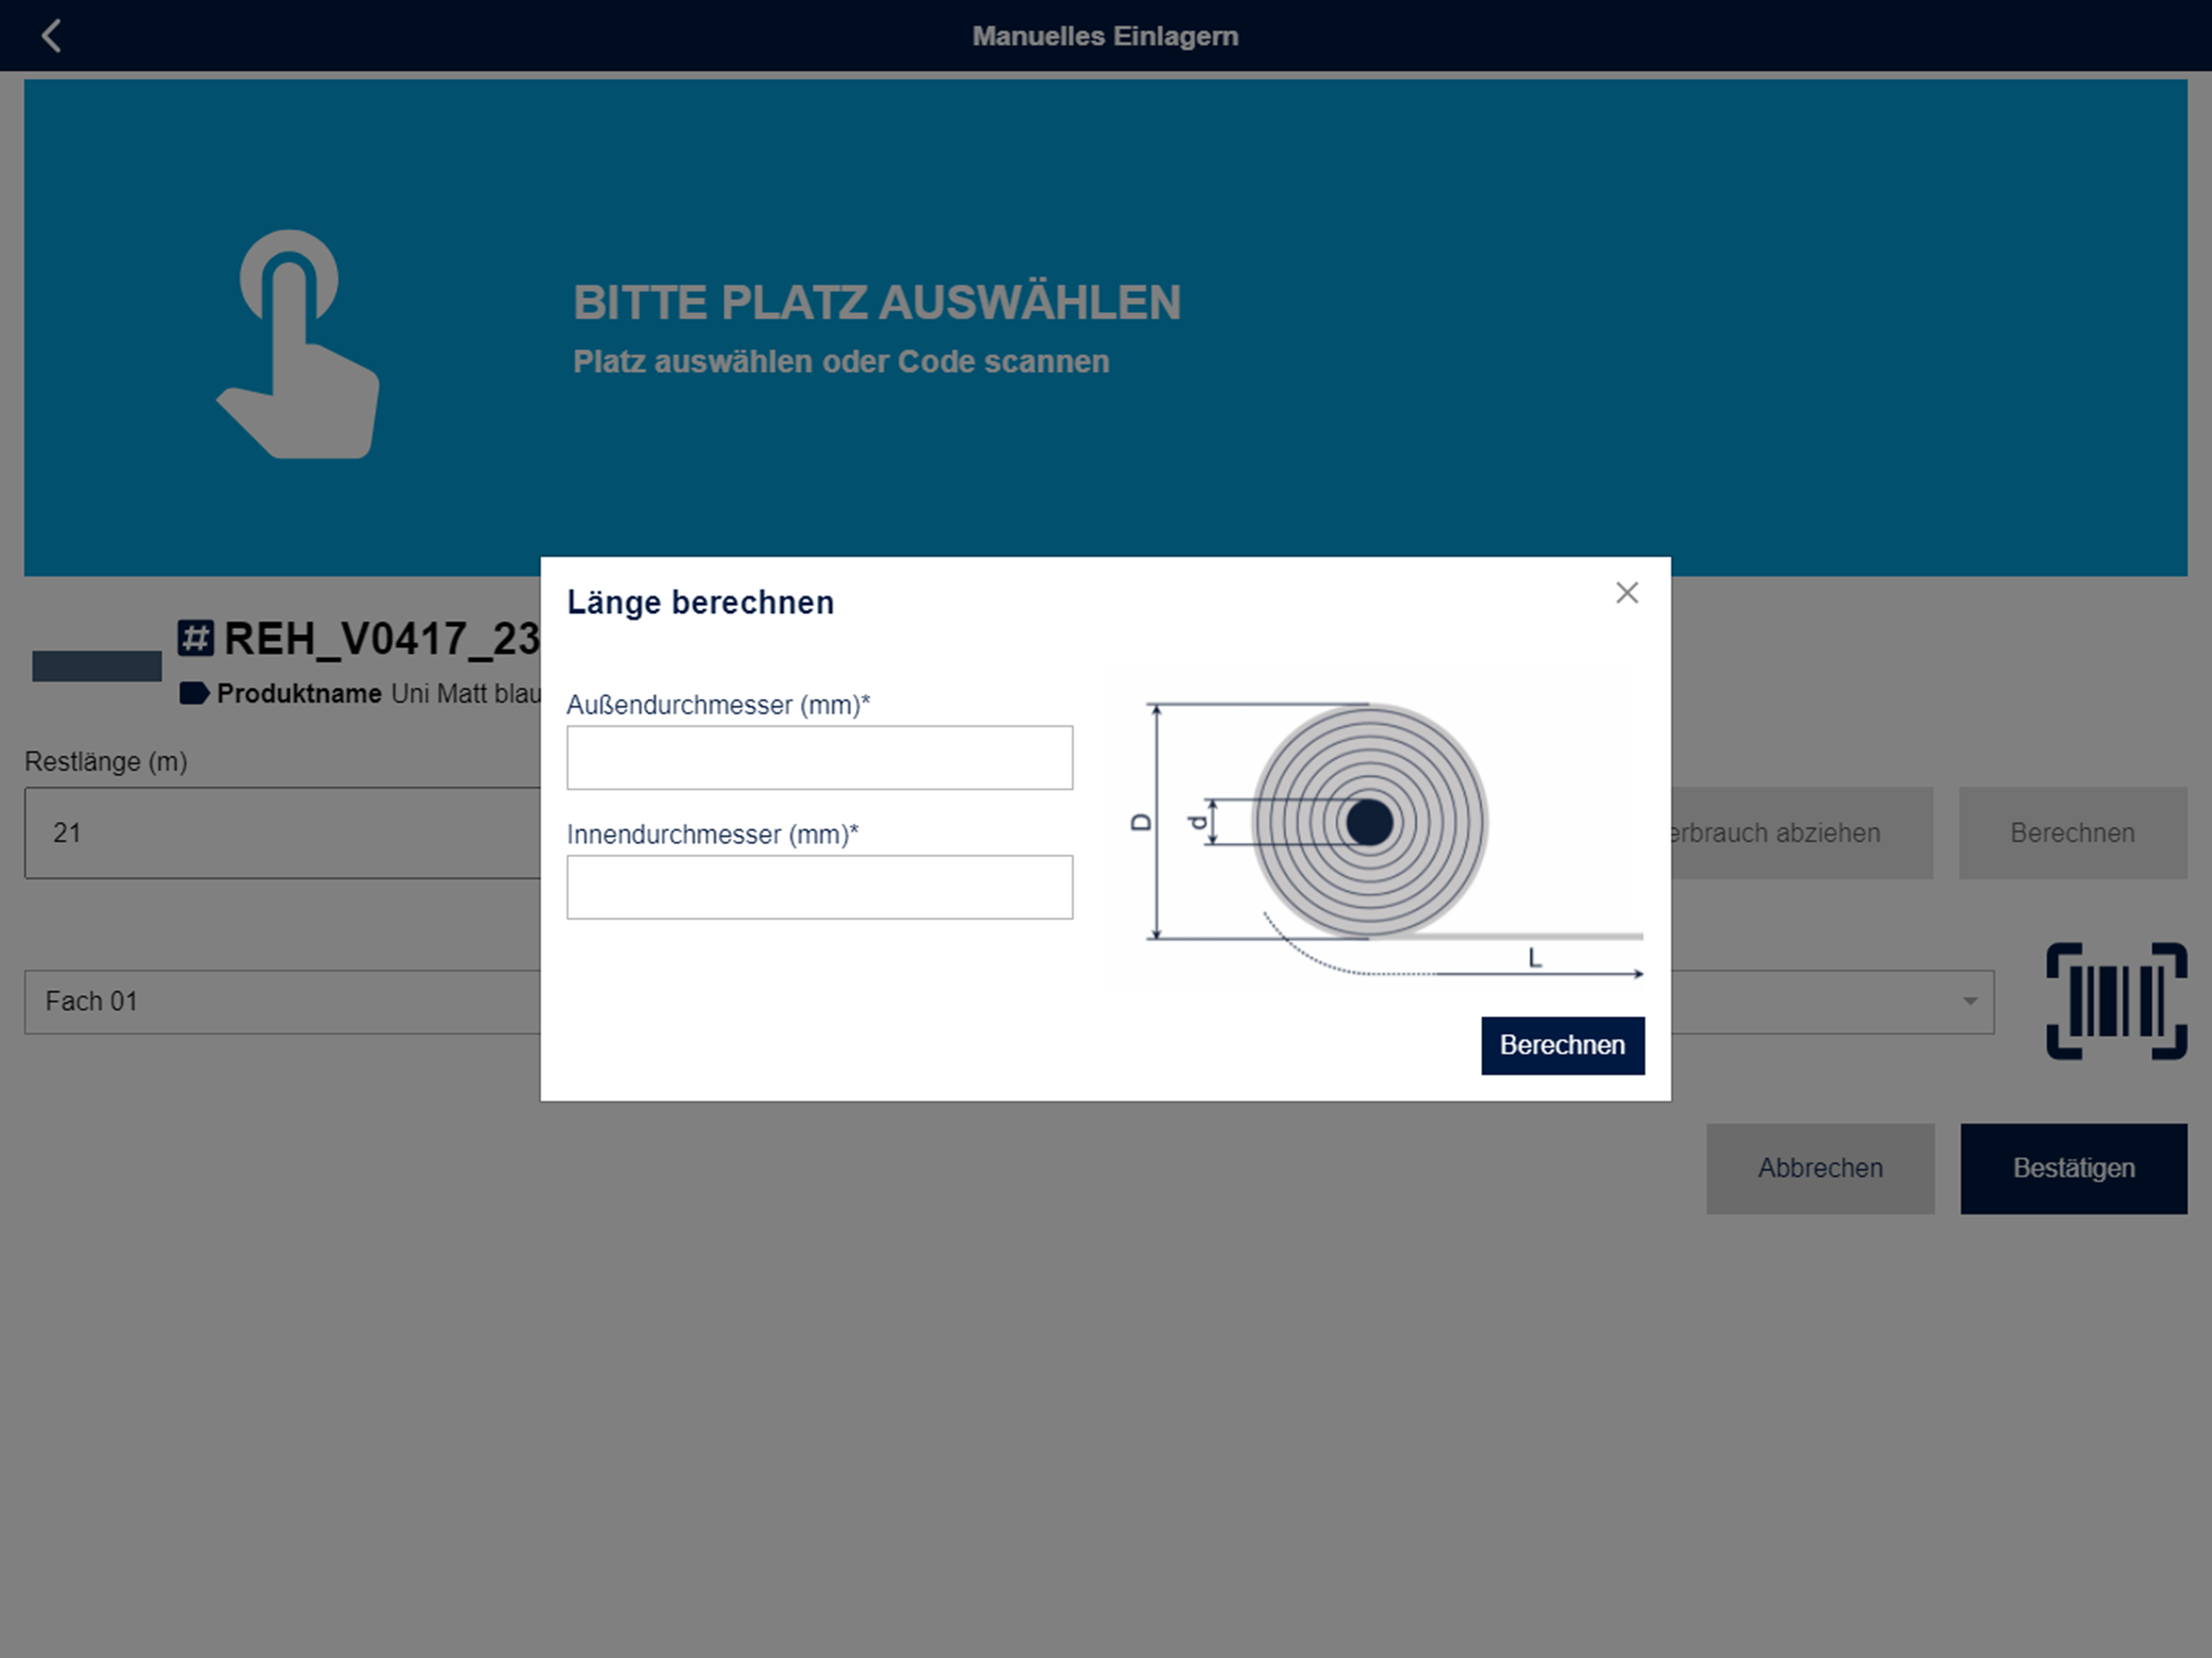Click the hash icon beside REH_V0417

196,638
